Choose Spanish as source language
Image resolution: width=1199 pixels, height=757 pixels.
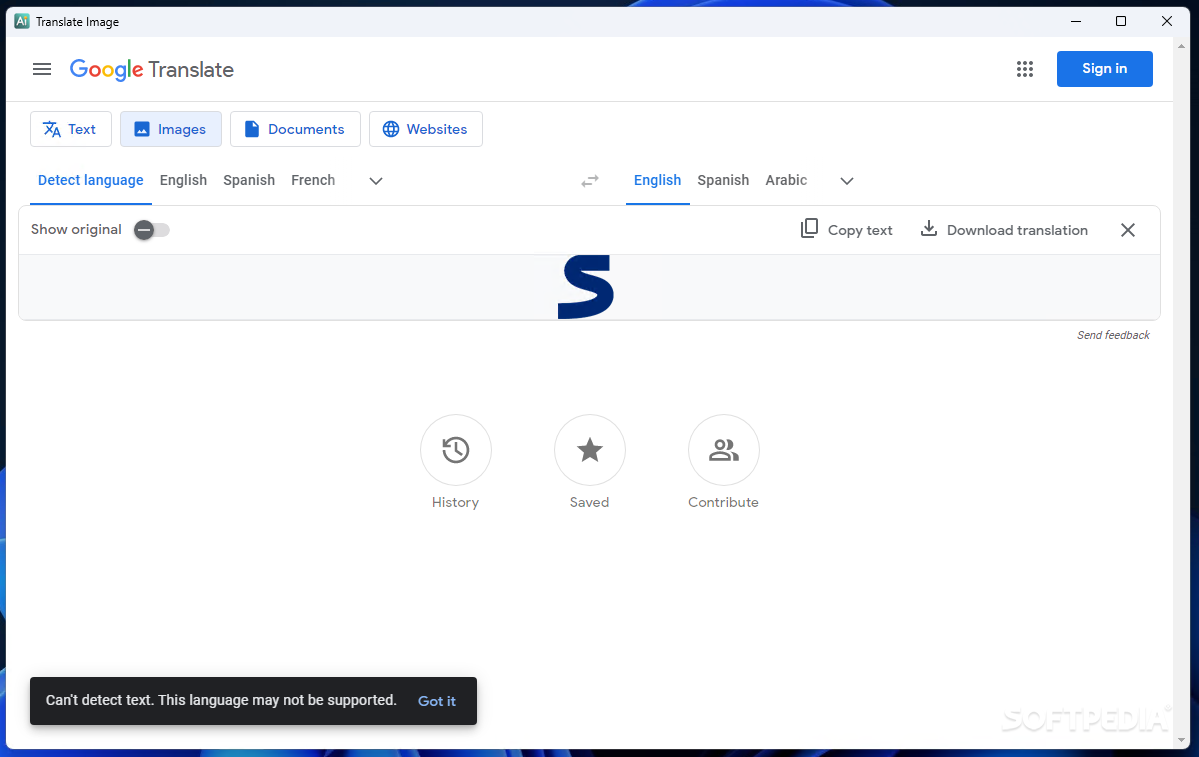pos(249,180)
